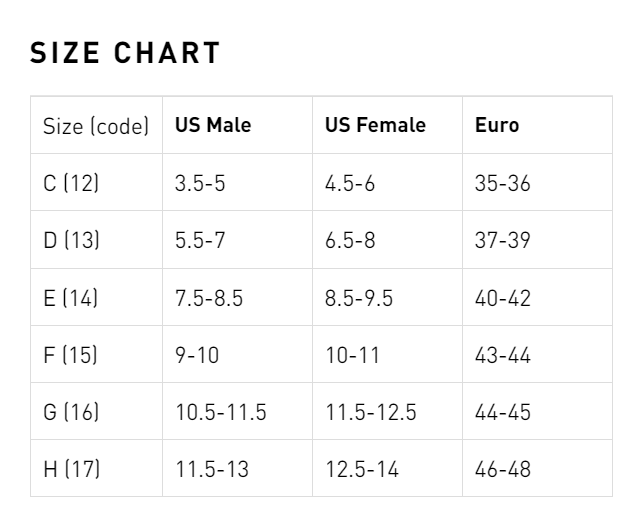Click size code E (14) cell
Screen dimensions: 637x520
(71, 298)
